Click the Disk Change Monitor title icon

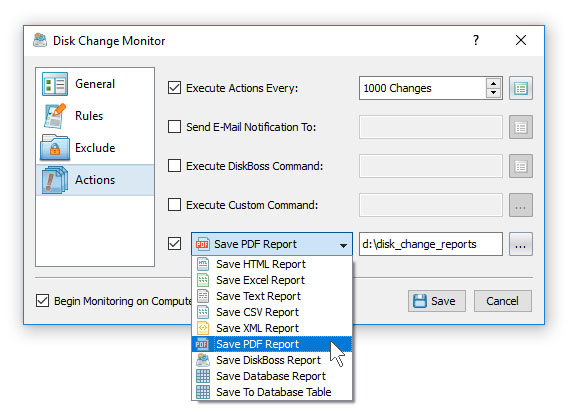coord(40,40)
